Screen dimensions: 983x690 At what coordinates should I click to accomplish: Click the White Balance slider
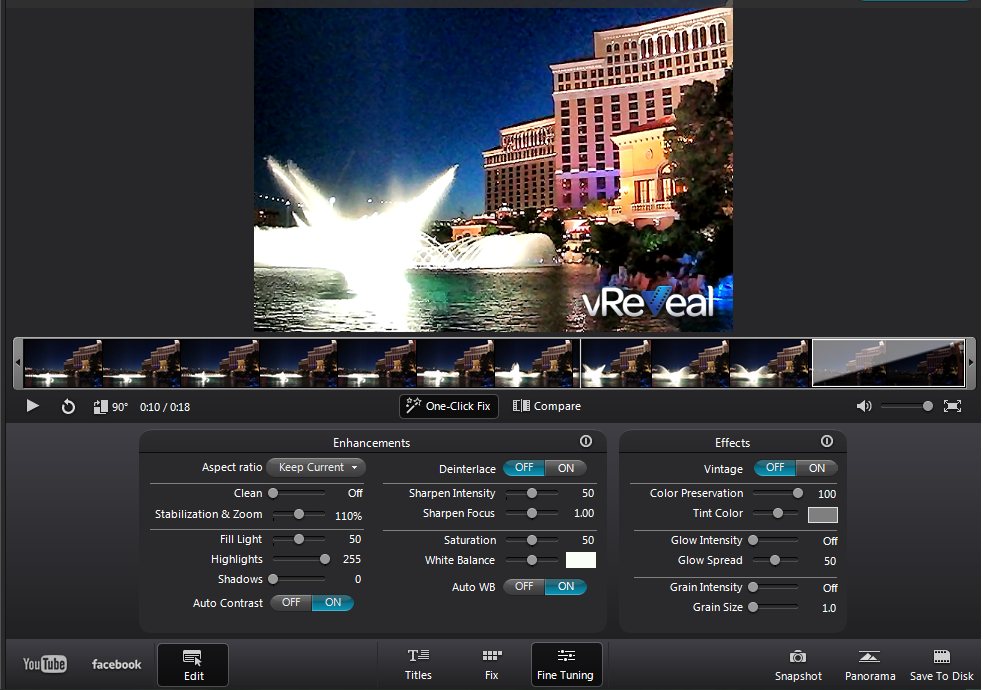(532, 560)
